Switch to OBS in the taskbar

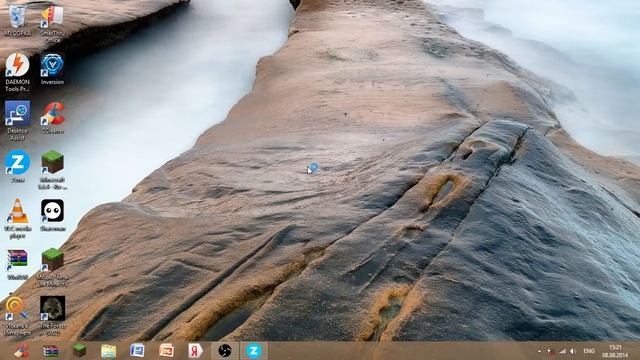click(x=224, y=351)
